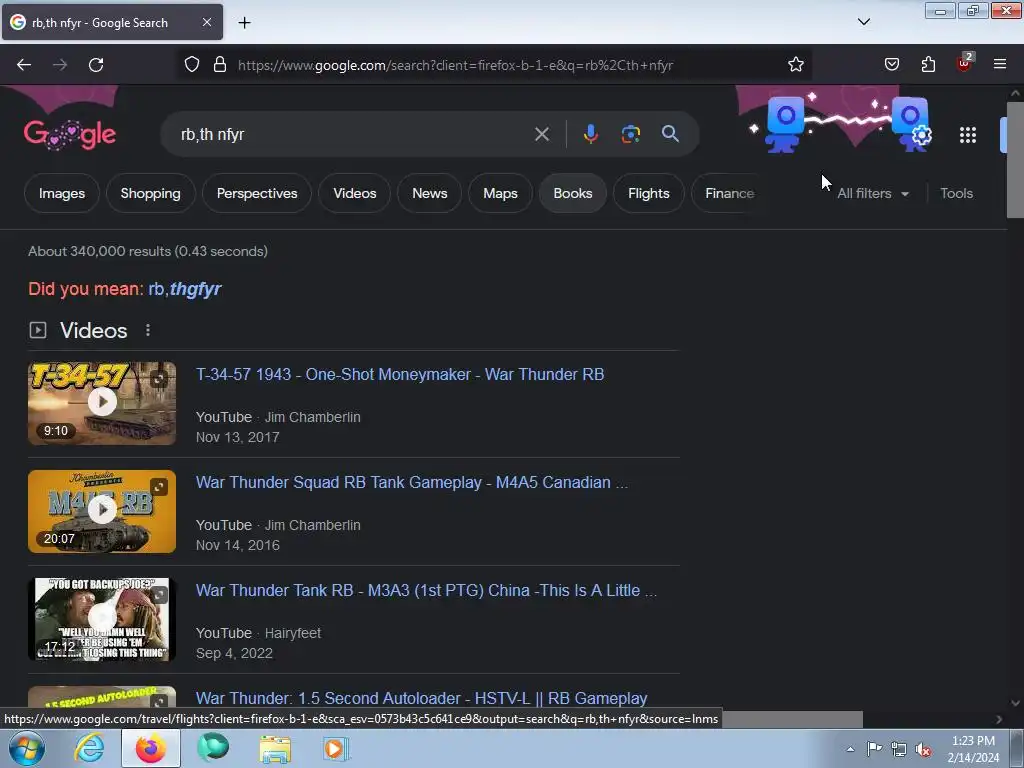Viewport: 1024px width, 768px height.
Task: Reload the current page
Action: pyautogui.click(x=96, y=65)
